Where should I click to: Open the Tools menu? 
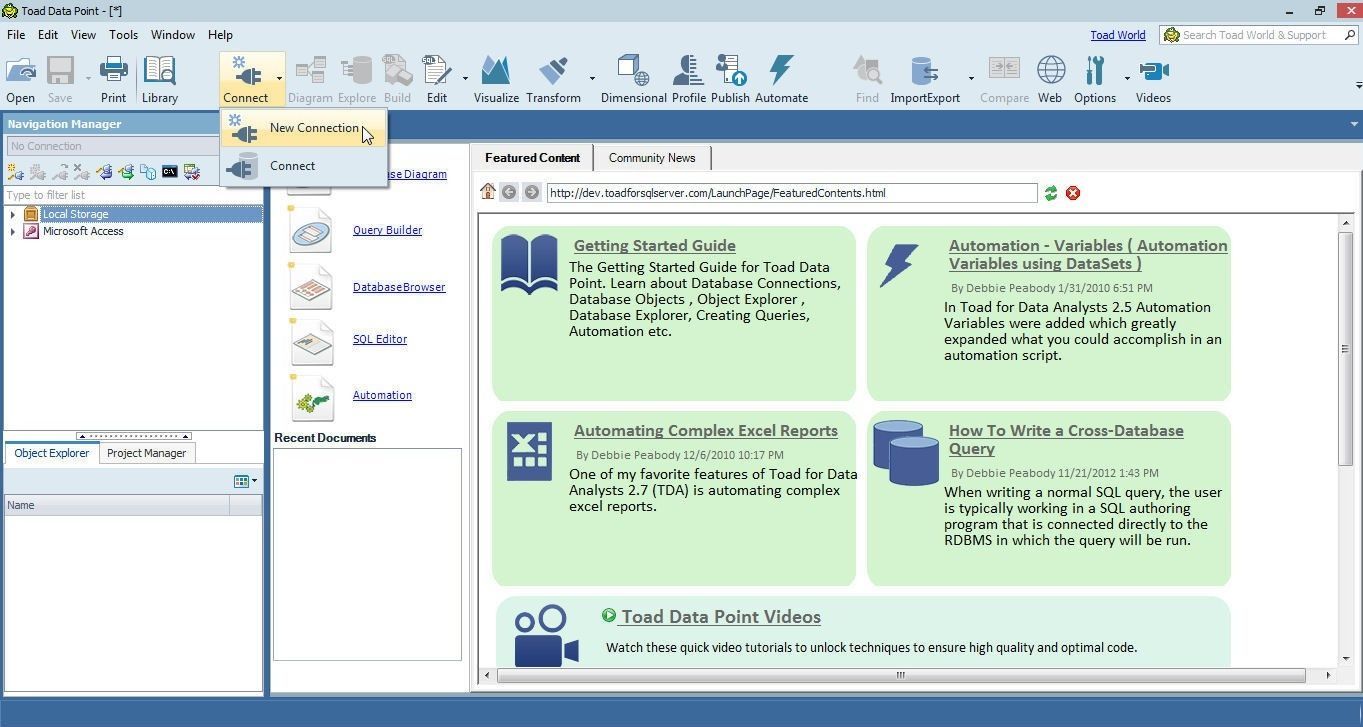point(123,35)
